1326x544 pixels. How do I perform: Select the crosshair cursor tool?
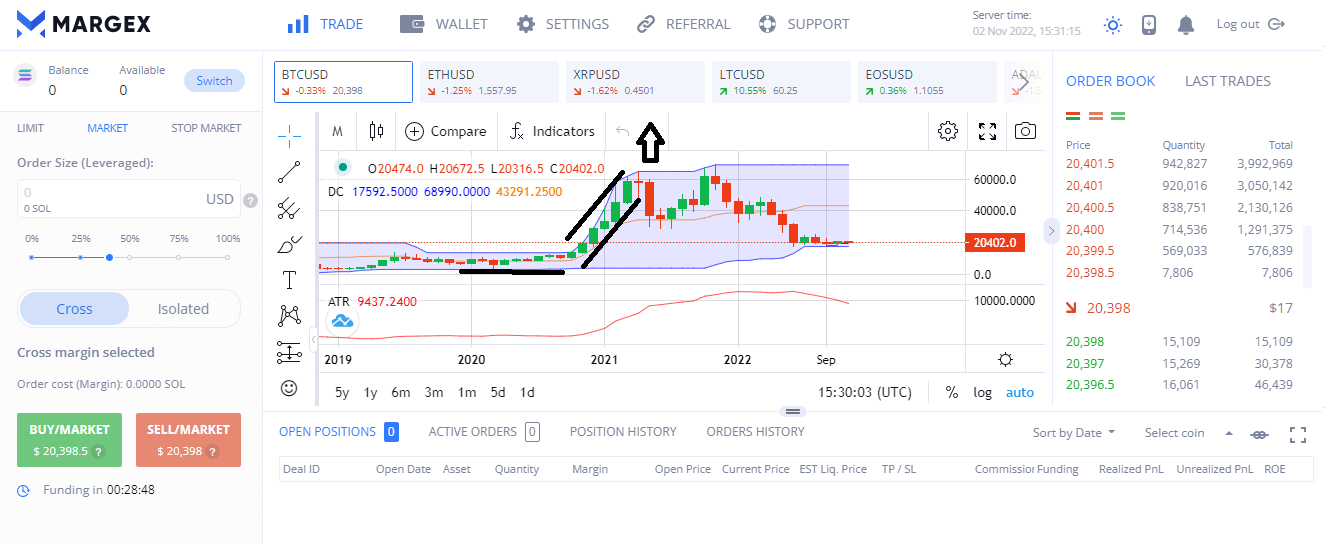(289, 133)
